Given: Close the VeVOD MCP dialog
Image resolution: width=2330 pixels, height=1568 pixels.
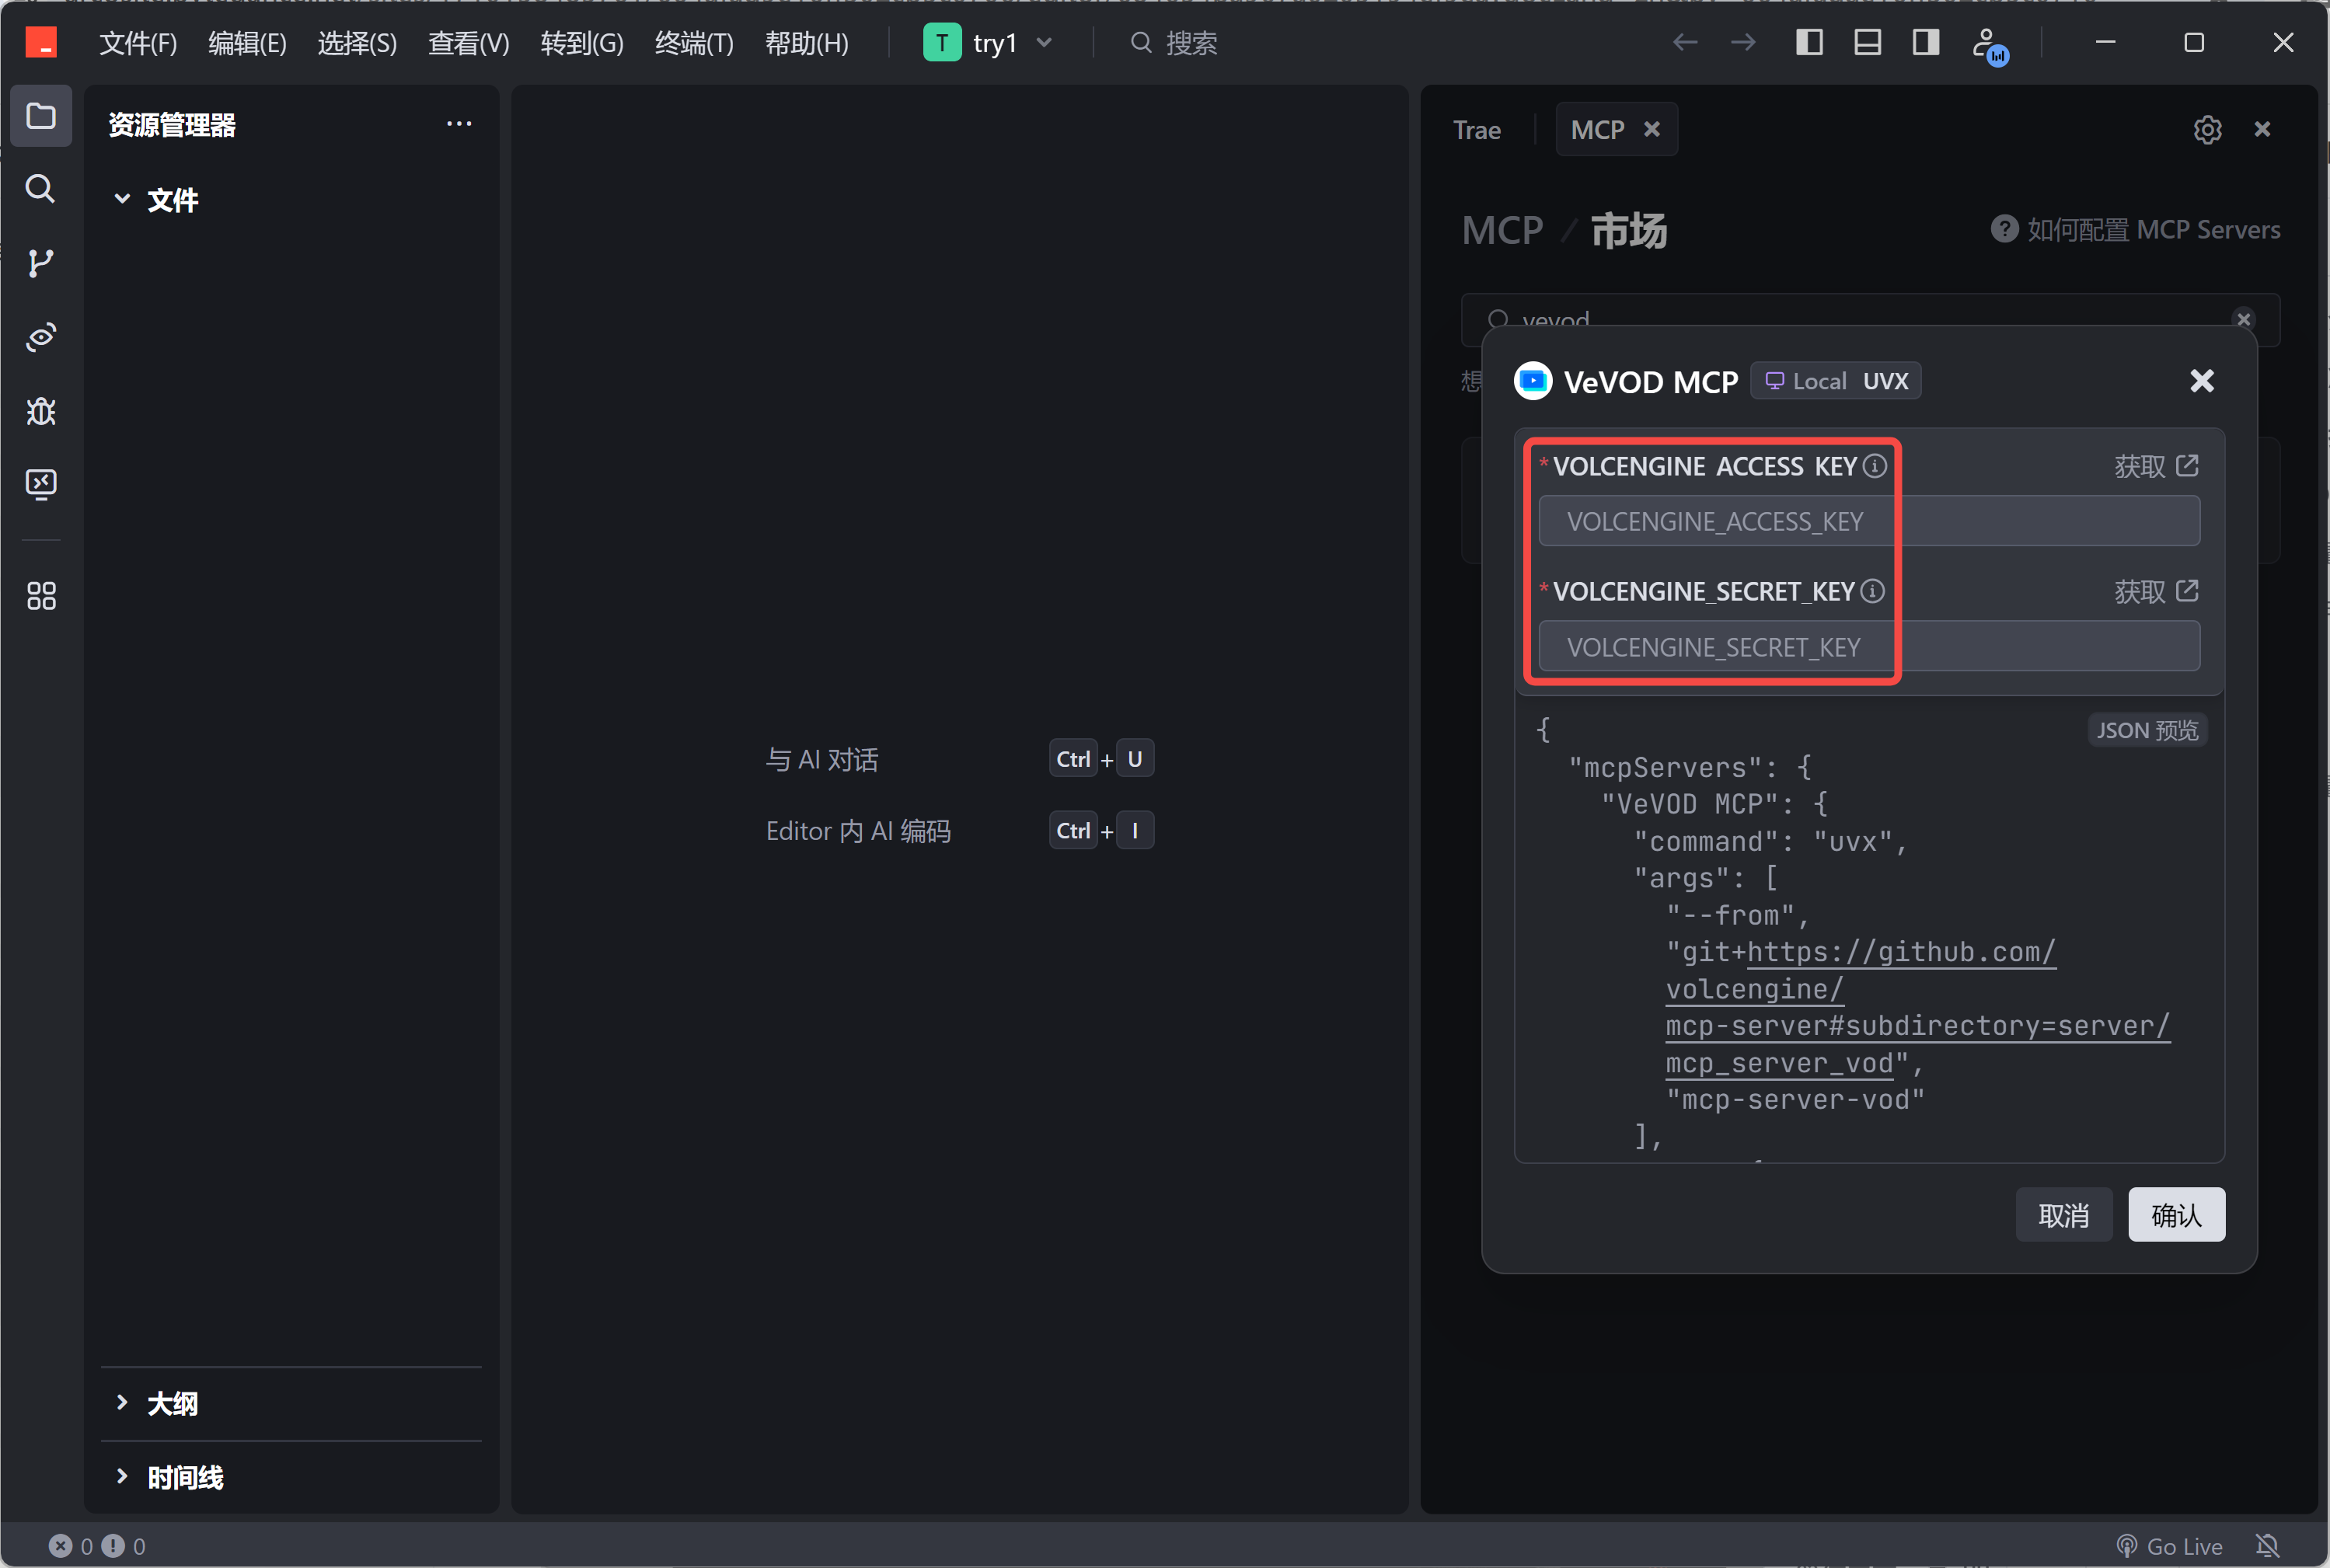Looking at the screenshot, I should click(2202, 381).
